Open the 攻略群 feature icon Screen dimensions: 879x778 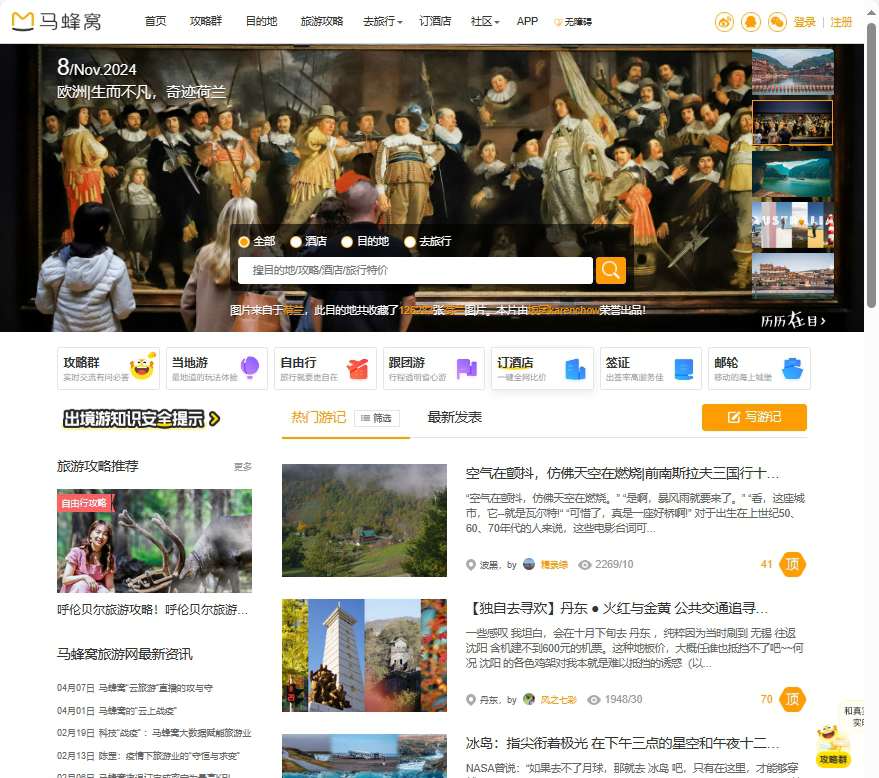(x=108, y=367)
